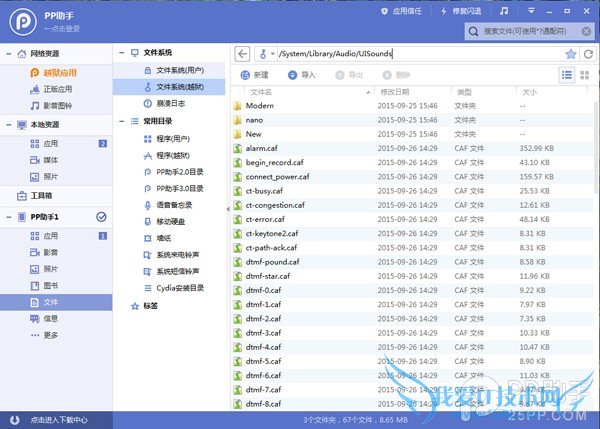Open 标签 bookmarks node
This screenshot has width=600, height=429.
point(144,306)
